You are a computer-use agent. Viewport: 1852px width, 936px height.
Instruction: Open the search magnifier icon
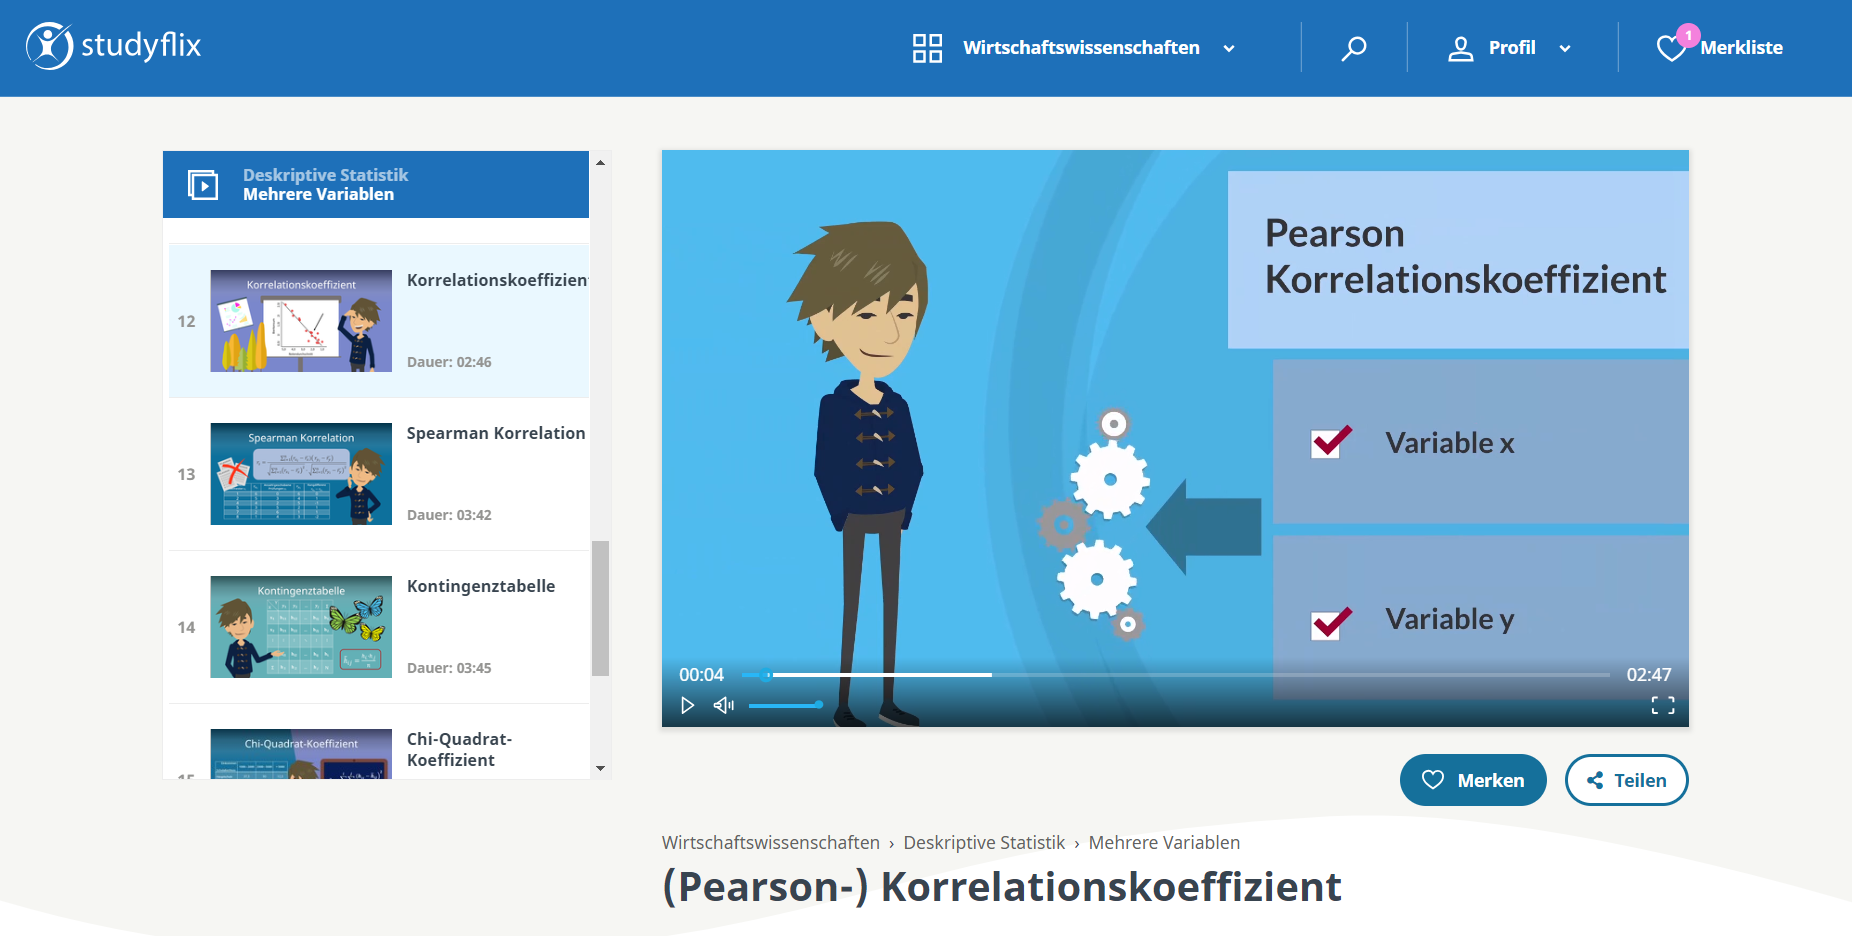pyautogui.click(x=1354, y=46)
